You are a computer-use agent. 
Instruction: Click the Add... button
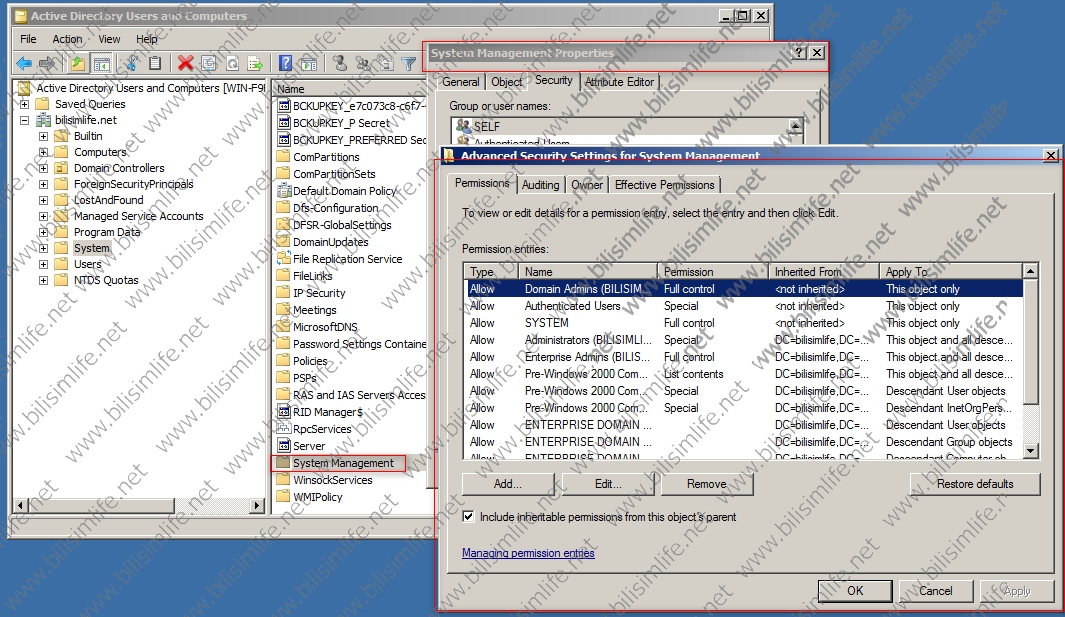point(508,484)
